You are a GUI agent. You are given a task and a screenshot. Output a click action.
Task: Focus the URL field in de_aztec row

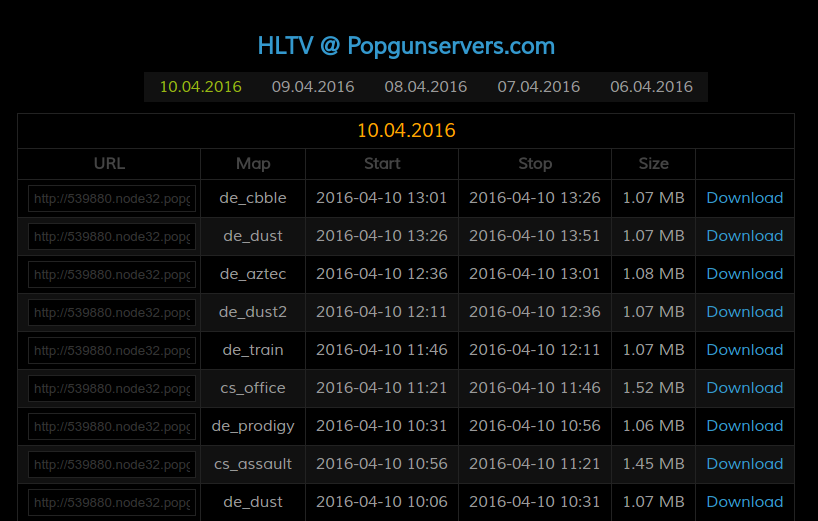[112, 275]
